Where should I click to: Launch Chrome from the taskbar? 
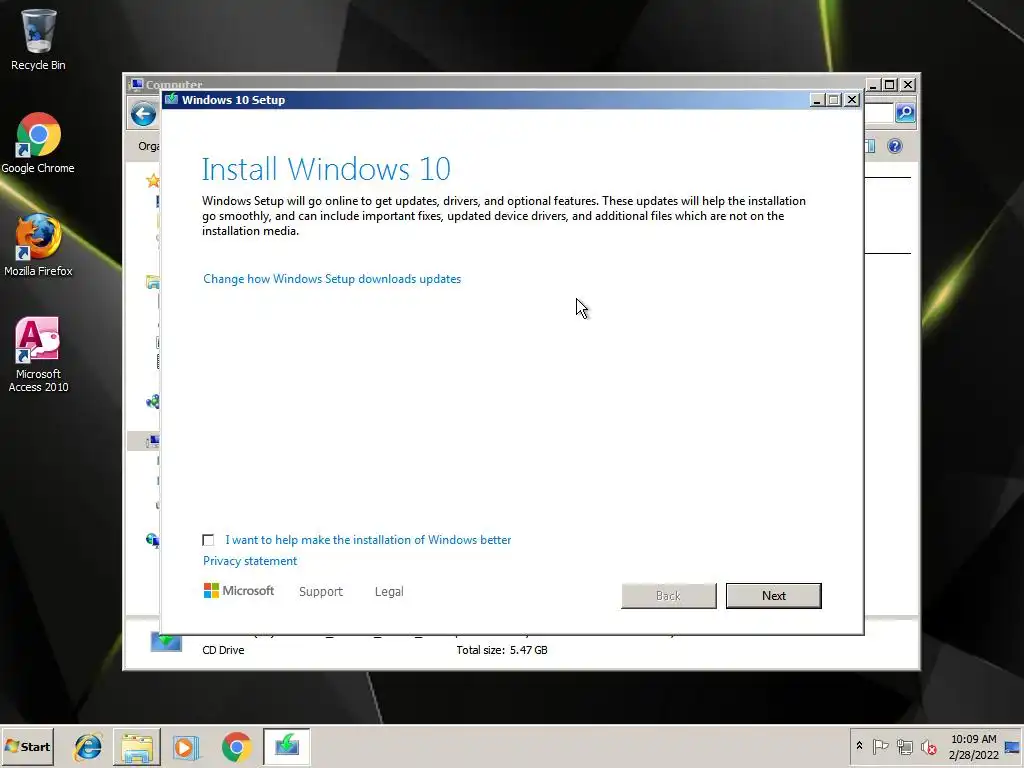point(236,746)
